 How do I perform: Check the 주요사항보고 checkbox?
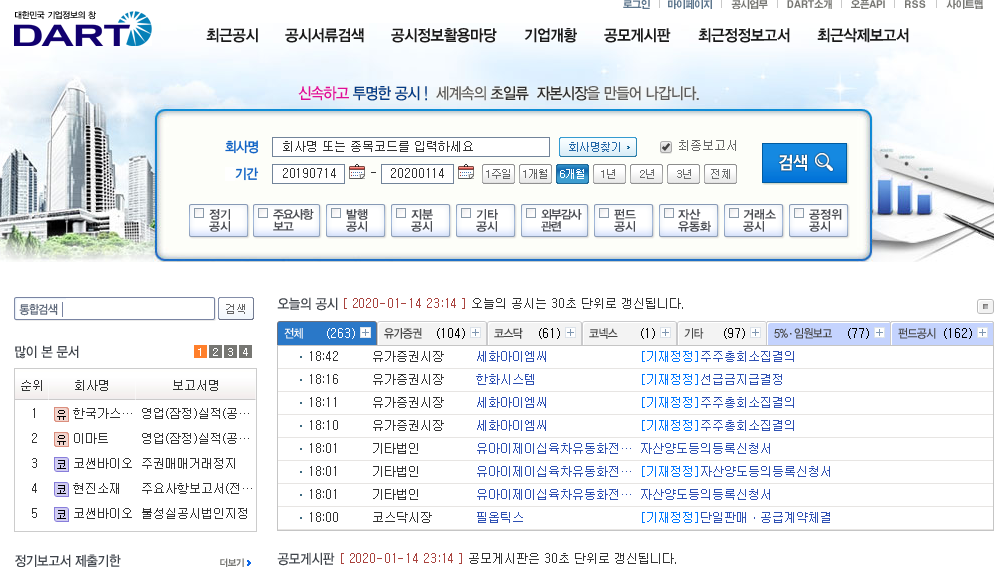click(x=263, y=214)
